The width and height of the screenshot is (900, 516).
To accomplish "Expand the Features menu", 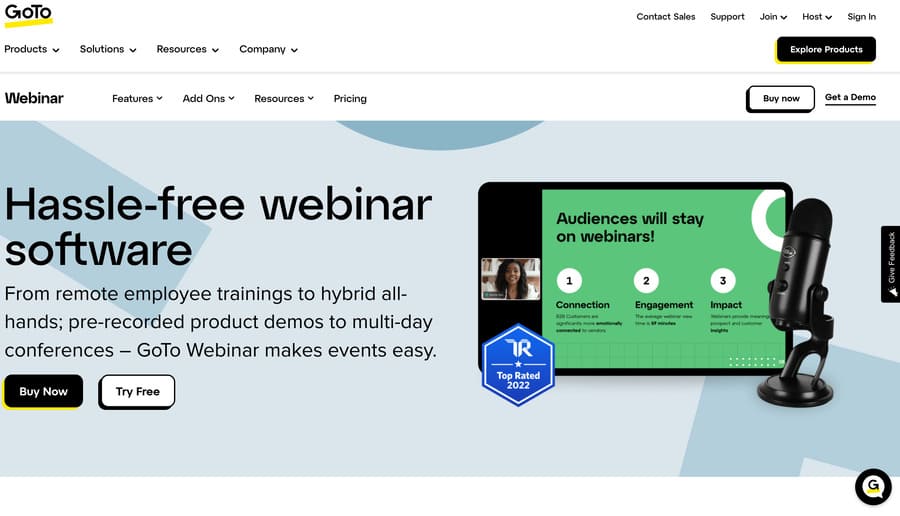I will coord(137,99).
